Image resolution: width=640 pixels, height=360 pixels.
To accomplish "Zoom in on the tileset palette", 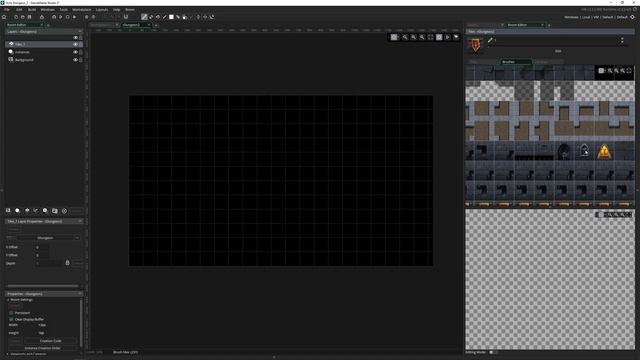I will (x=622, y=71).
